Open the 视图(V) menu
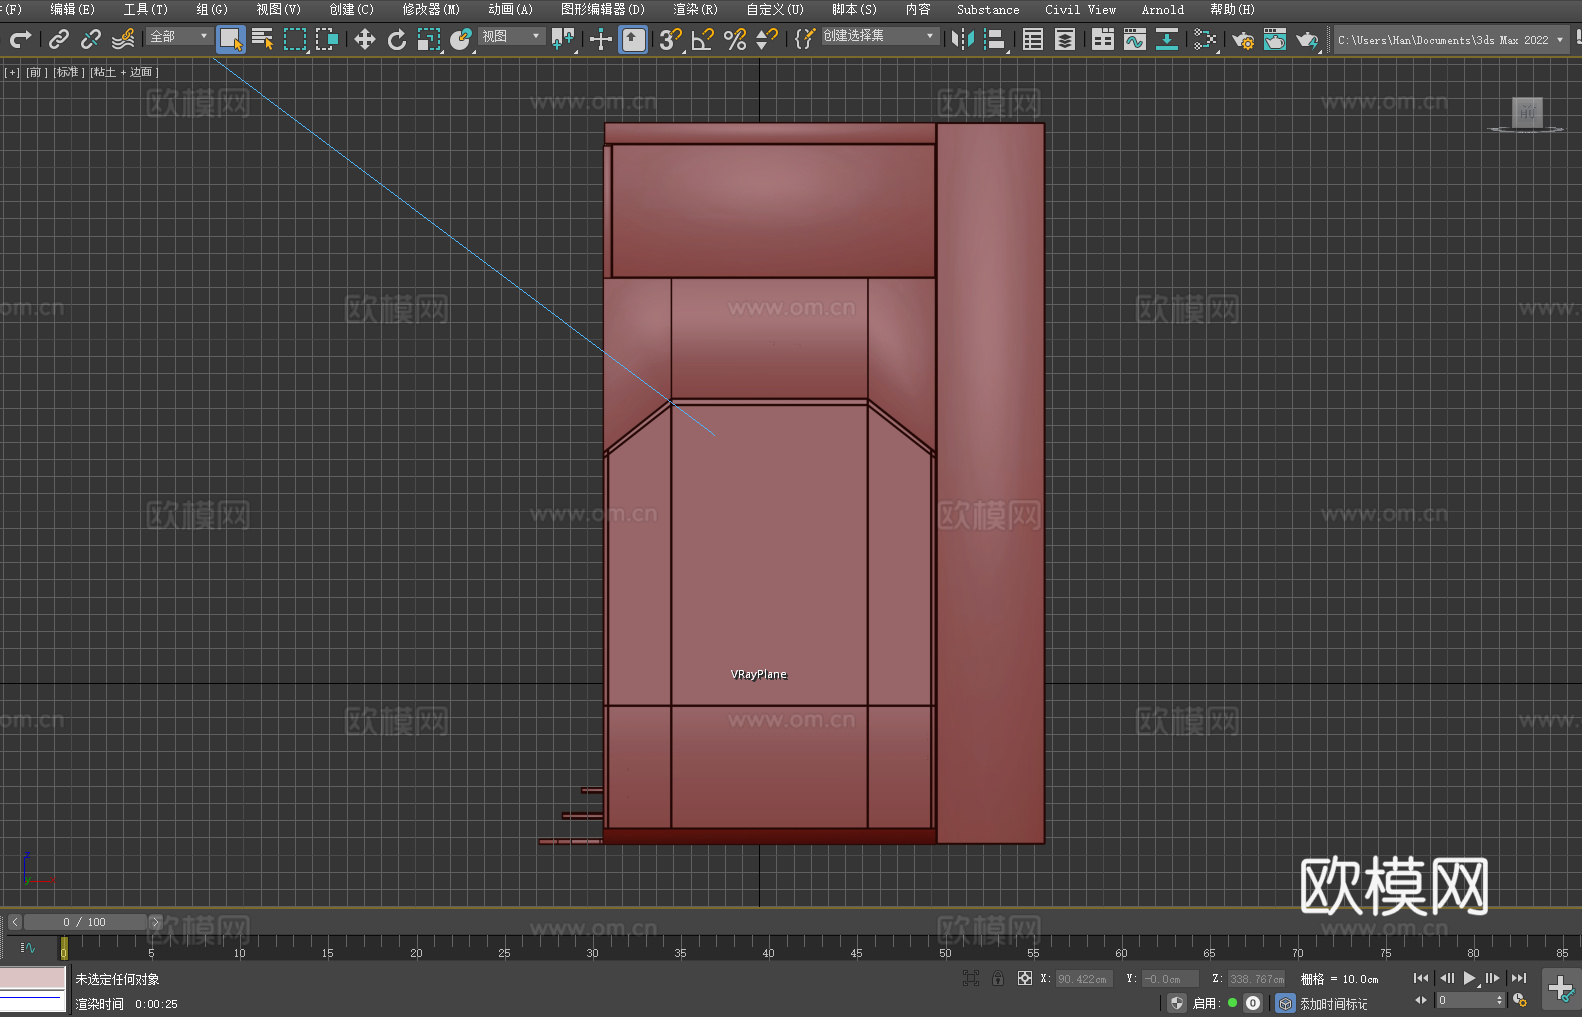 (x=278, y=9)
